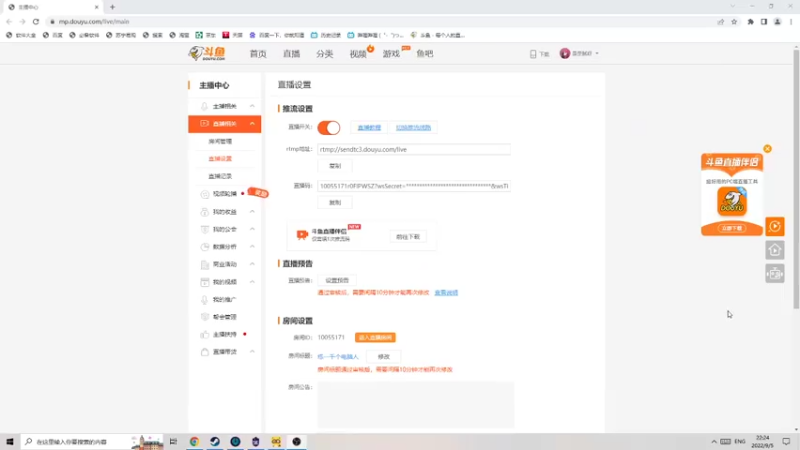This screenshot has height=450, width=800.
Task: Click the 主播扶持 thumbs-up icon
Action: coord(205,335)
